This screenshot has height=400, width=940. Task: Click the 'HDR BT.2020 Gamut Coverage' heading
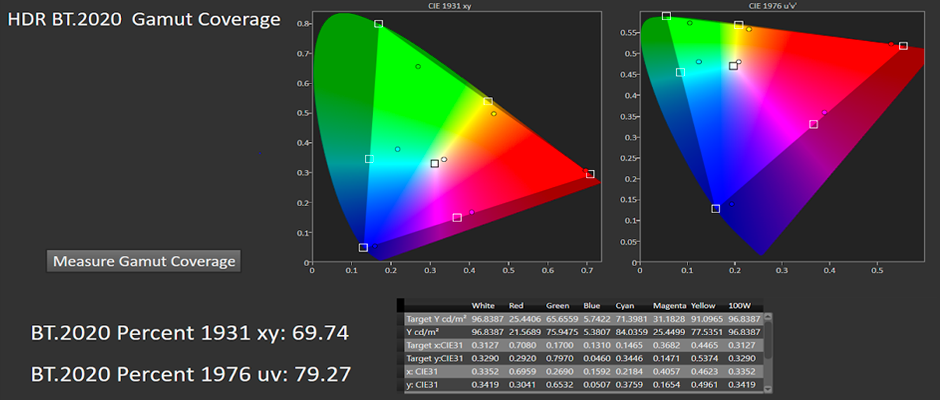tap(144, 19)
